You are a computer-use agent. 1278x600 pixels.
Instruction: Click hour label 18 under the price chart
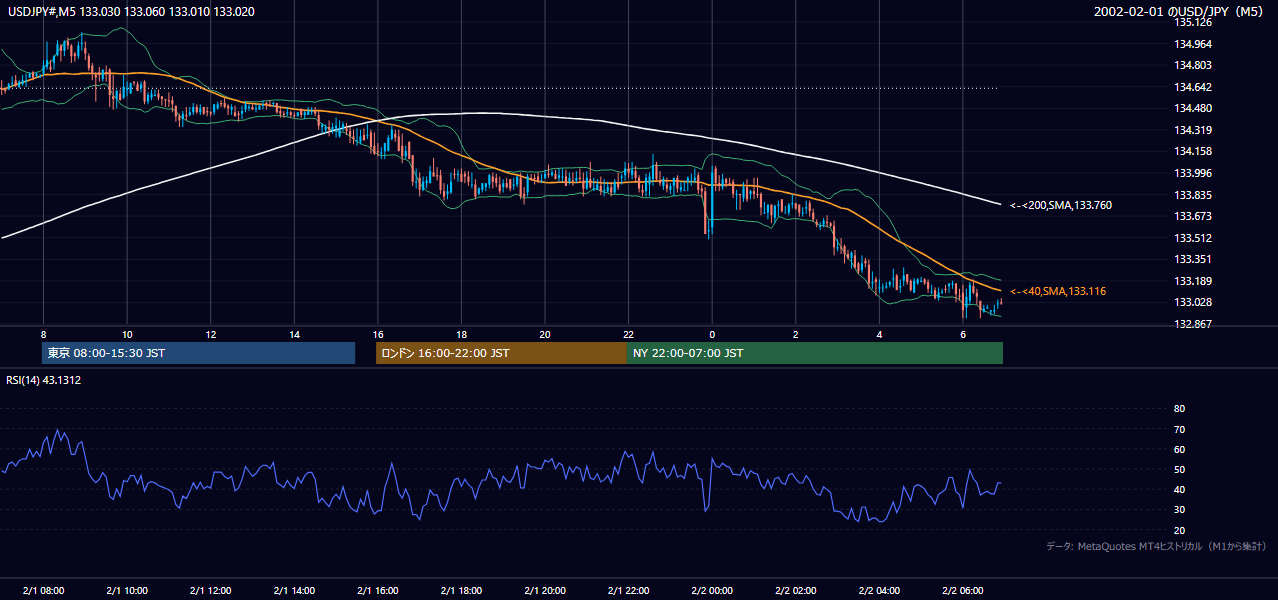pyautogui.click(x=461, y=334)
